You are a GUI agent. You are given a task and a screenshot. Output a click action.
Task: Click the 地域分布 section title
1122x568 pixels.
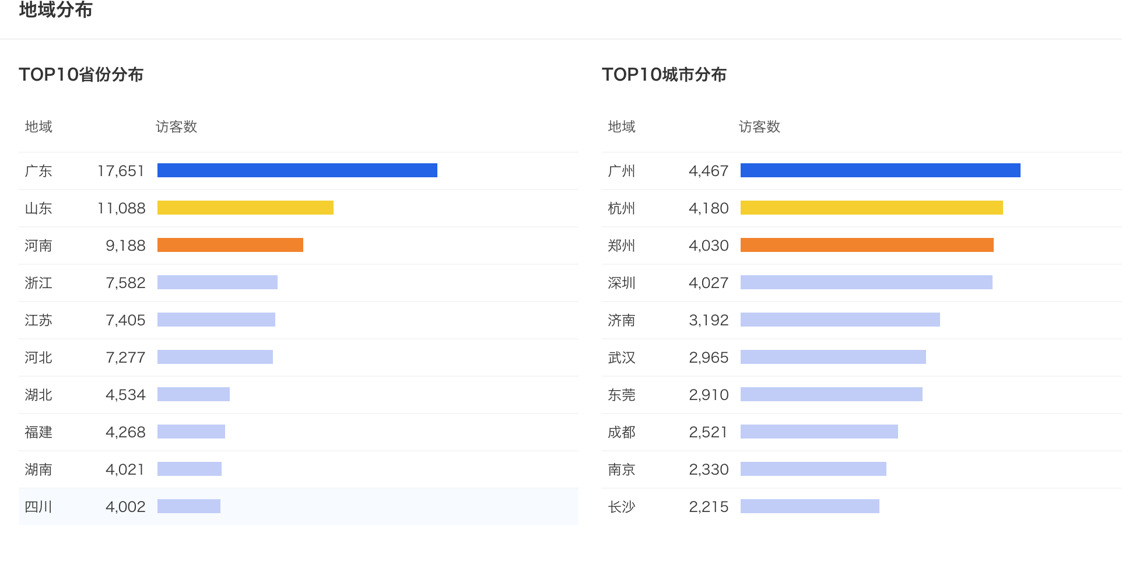[55, 11]
